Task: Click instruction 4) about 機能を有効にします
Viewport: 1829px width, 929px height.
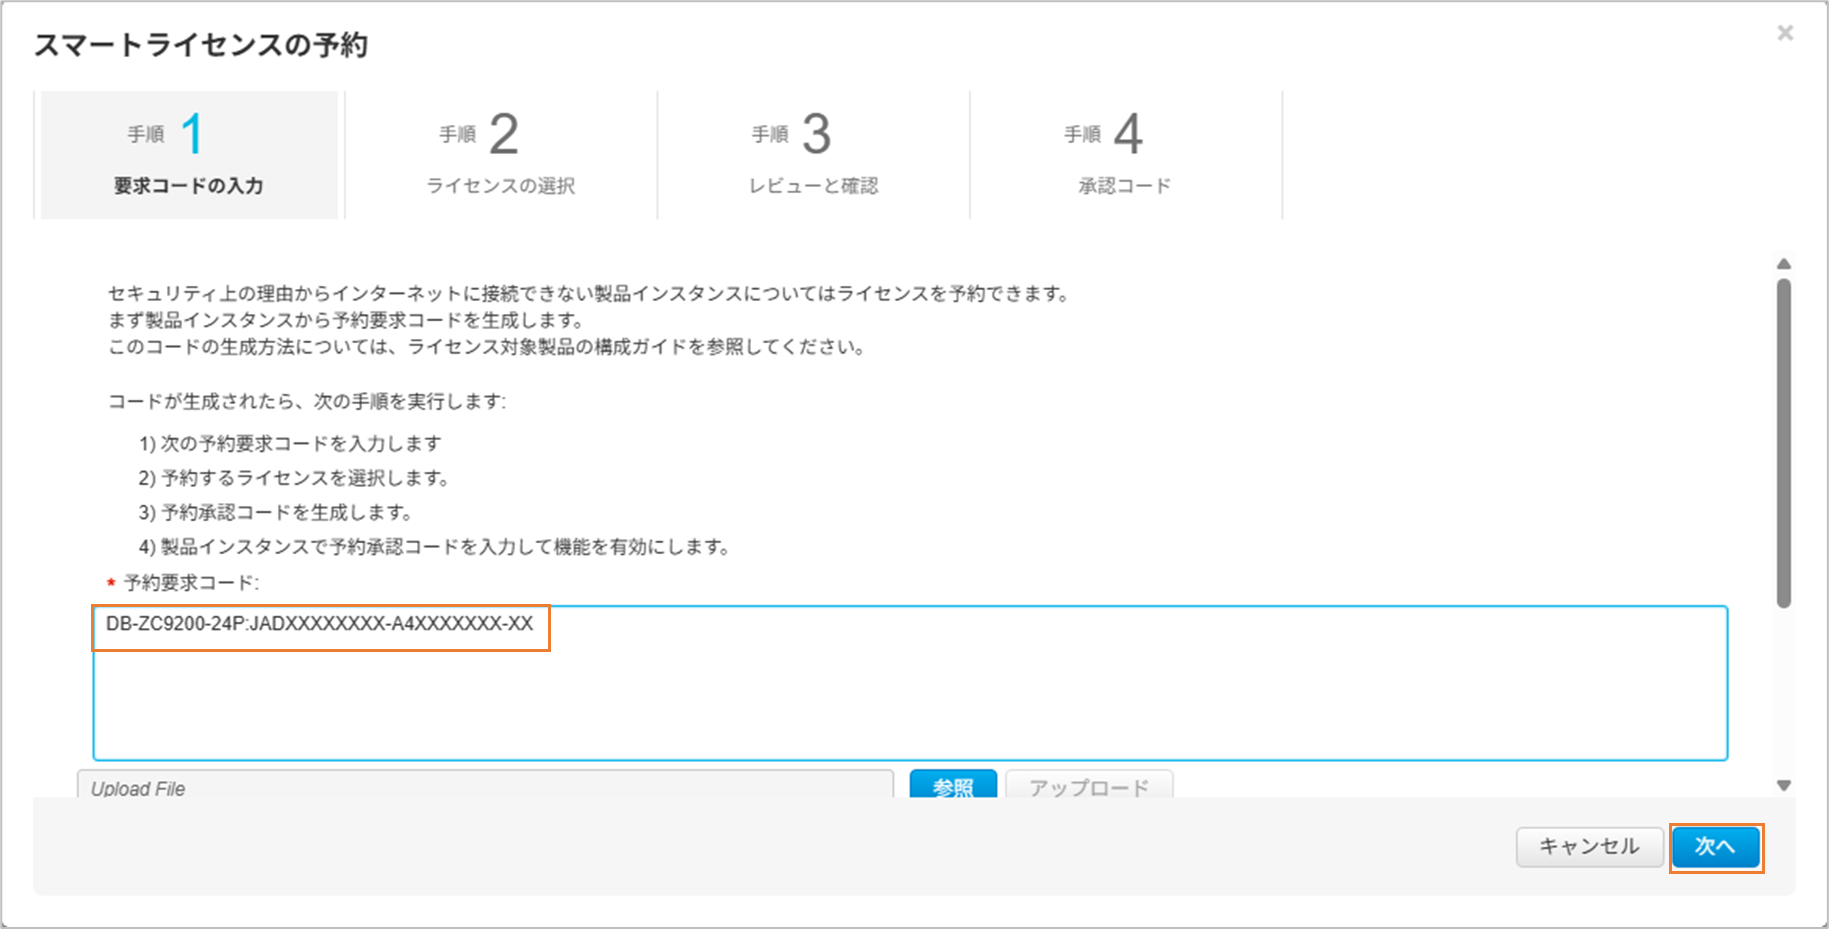Action: pos(435,547)
